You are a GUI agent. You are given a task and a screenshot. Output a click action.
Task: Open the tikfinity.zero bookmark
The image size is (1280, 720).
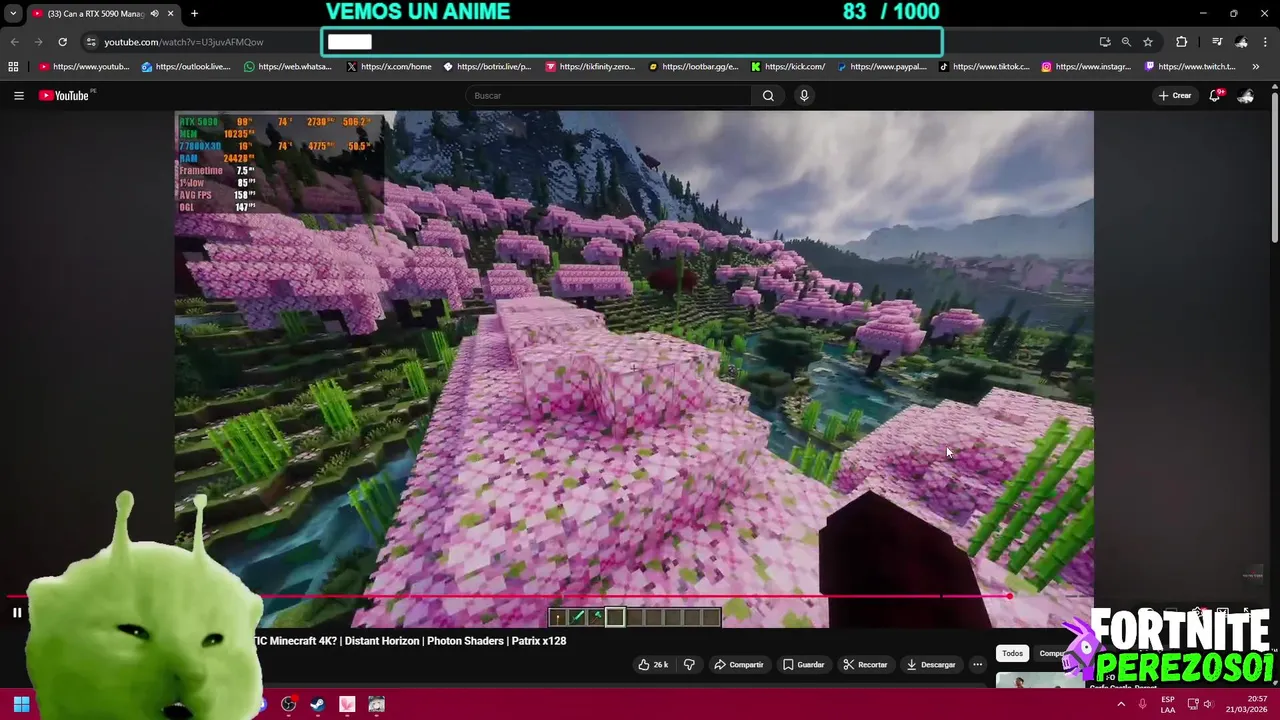590,67
